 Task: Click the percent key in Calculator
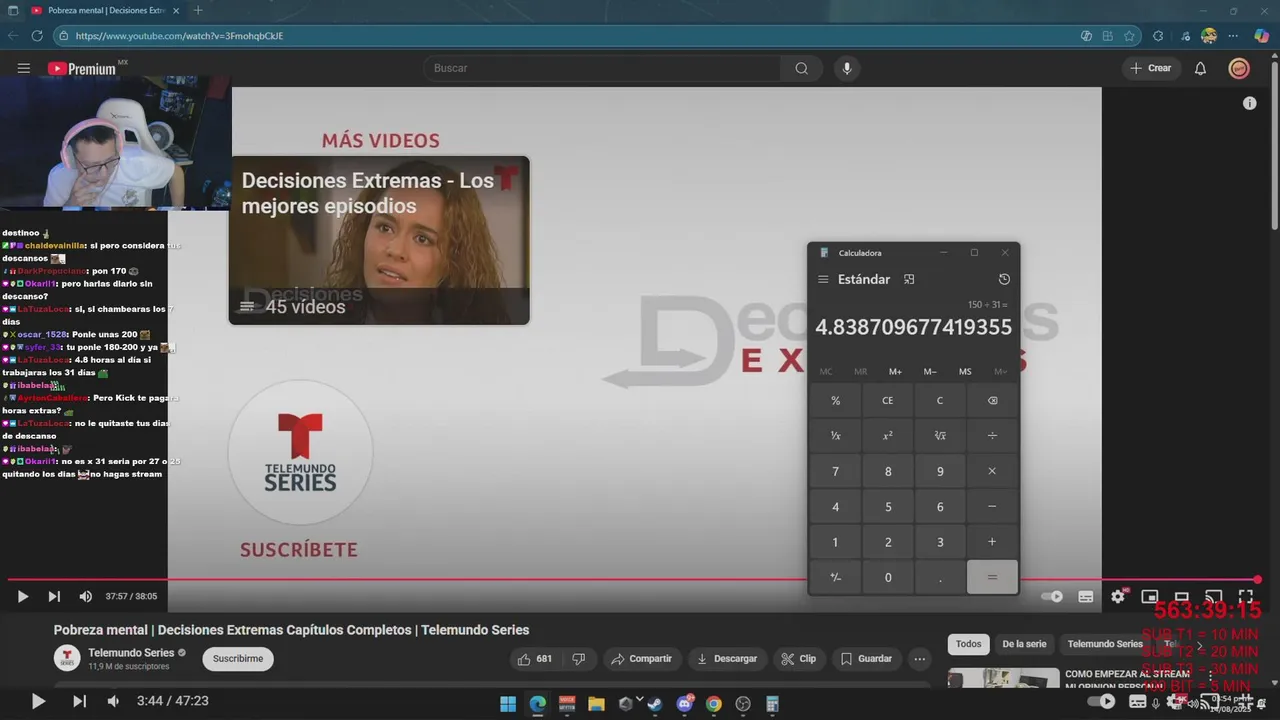(x=835, y=400)
